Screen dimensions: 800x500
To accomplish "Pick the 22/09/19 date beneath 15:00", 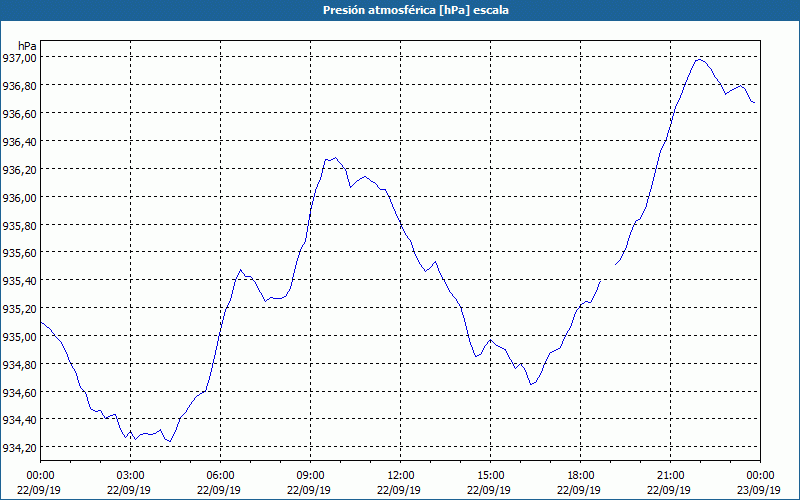I will (x=489, y=490).
